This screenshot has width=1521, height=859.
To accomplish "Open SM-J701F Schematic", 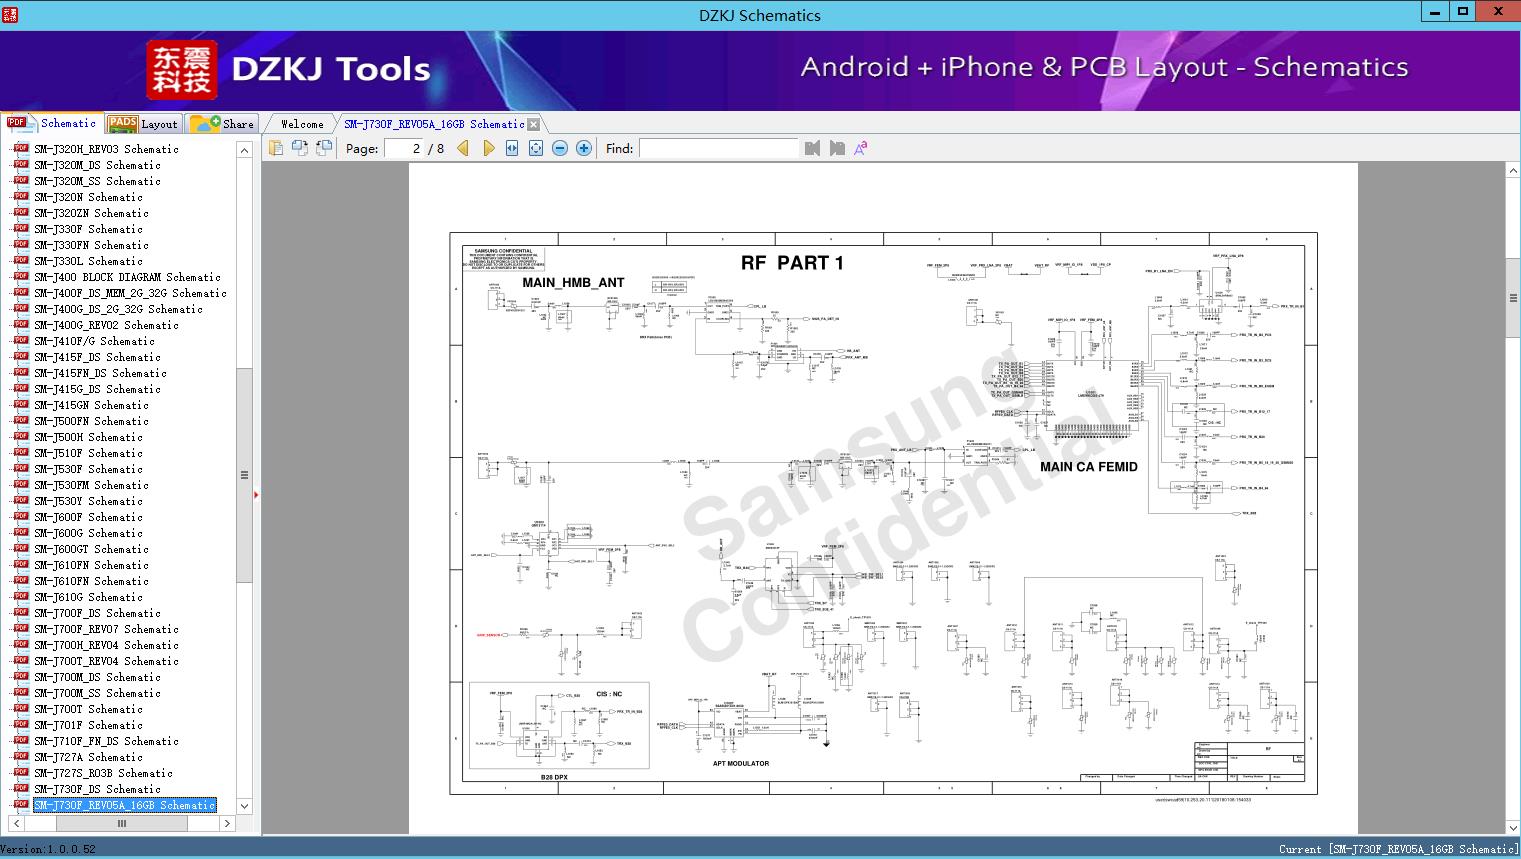I will [88, 725].
